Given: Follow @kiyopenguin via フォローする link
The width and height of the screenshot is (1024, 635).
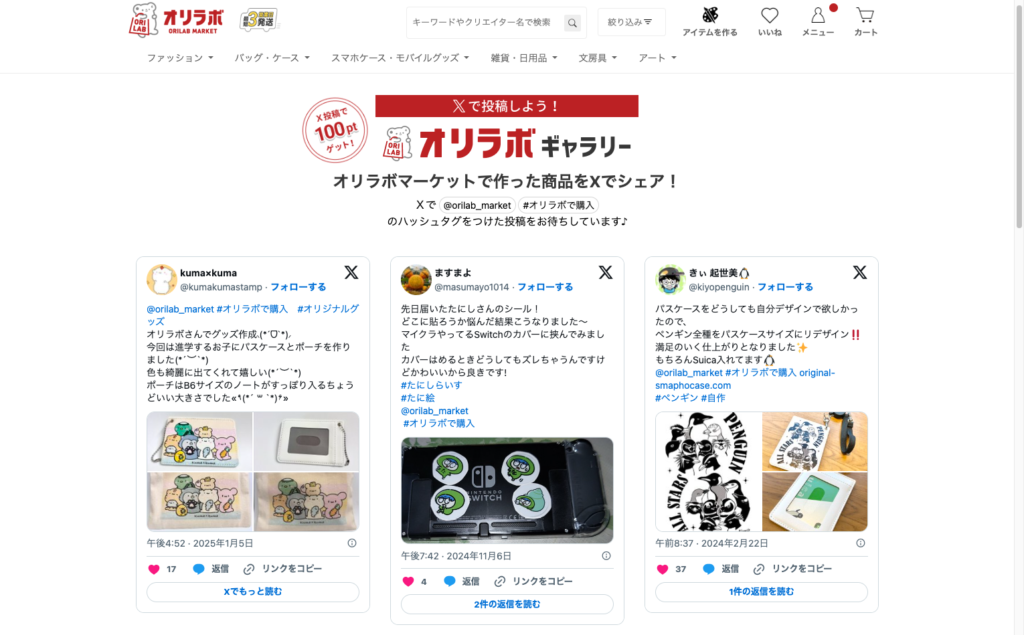Looking at the screenshot, I should tap(785, 287).
